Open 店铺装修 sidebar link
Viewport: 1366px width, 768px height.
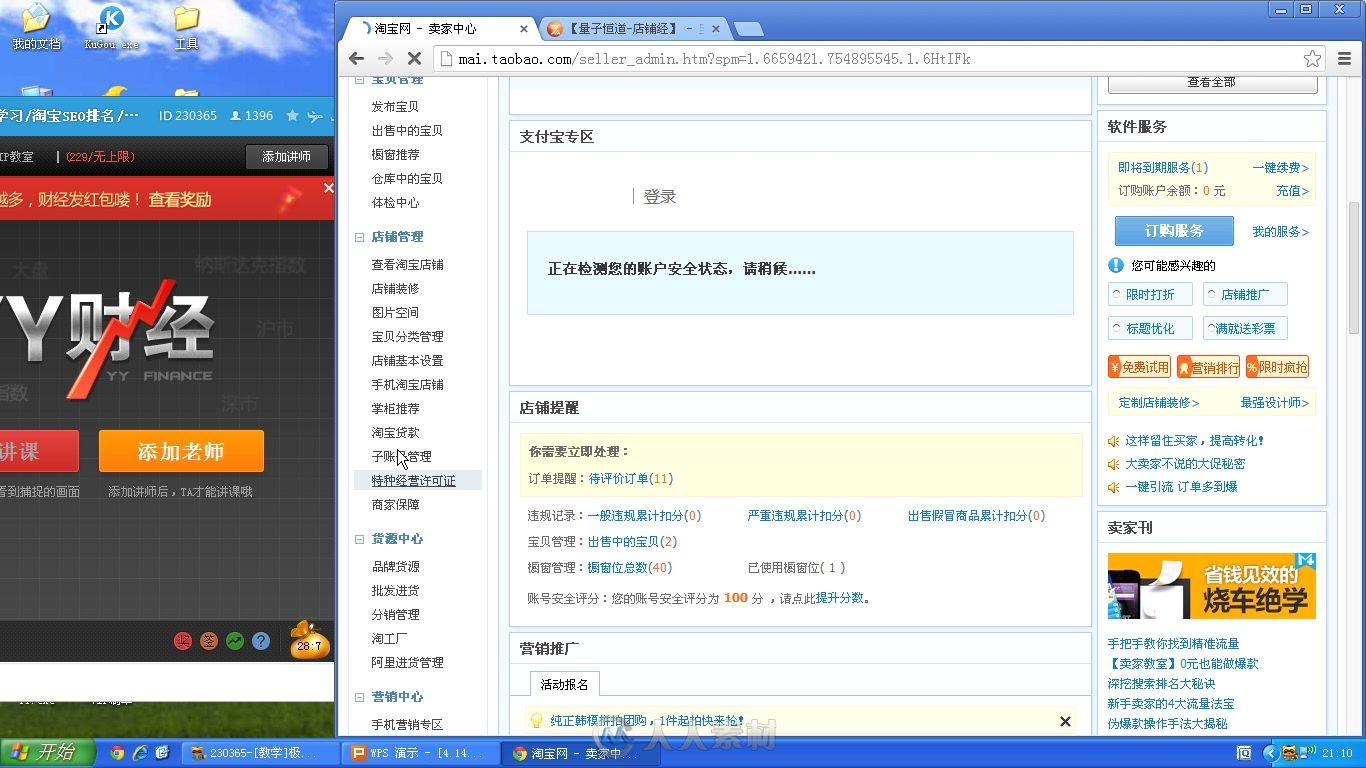point(395,289)
